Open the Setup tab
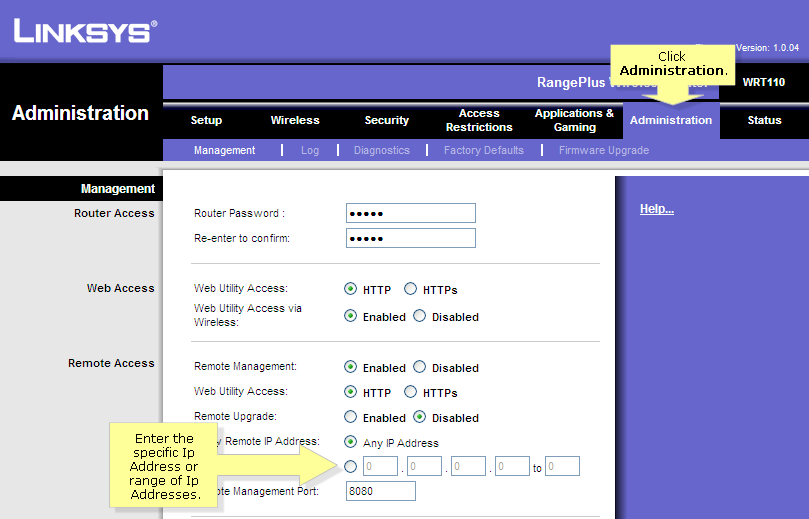The width and height of the screenshot is (809, 519). (206, 121)
